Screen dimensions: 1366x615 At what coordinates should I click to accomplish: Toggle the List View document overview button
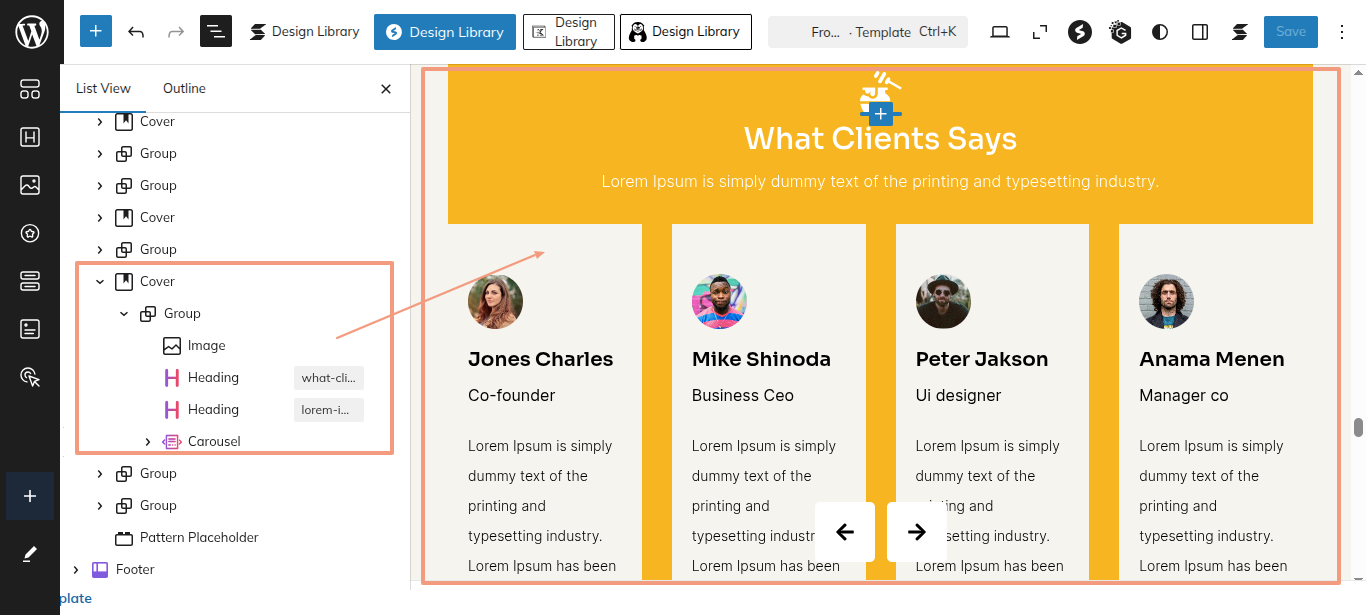pos(216,32)
